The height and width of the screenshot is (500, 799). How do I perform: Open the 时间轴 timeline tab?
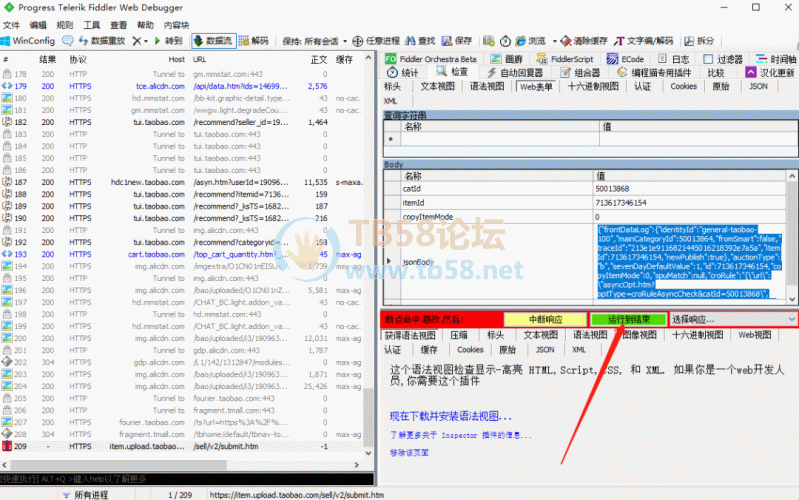pyautogui.click(x=776, y=59)
